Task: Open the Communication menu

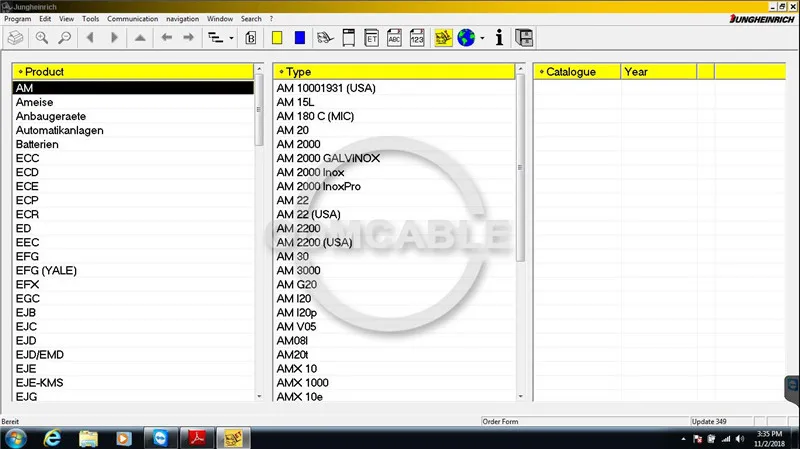Action: (133, 19)
